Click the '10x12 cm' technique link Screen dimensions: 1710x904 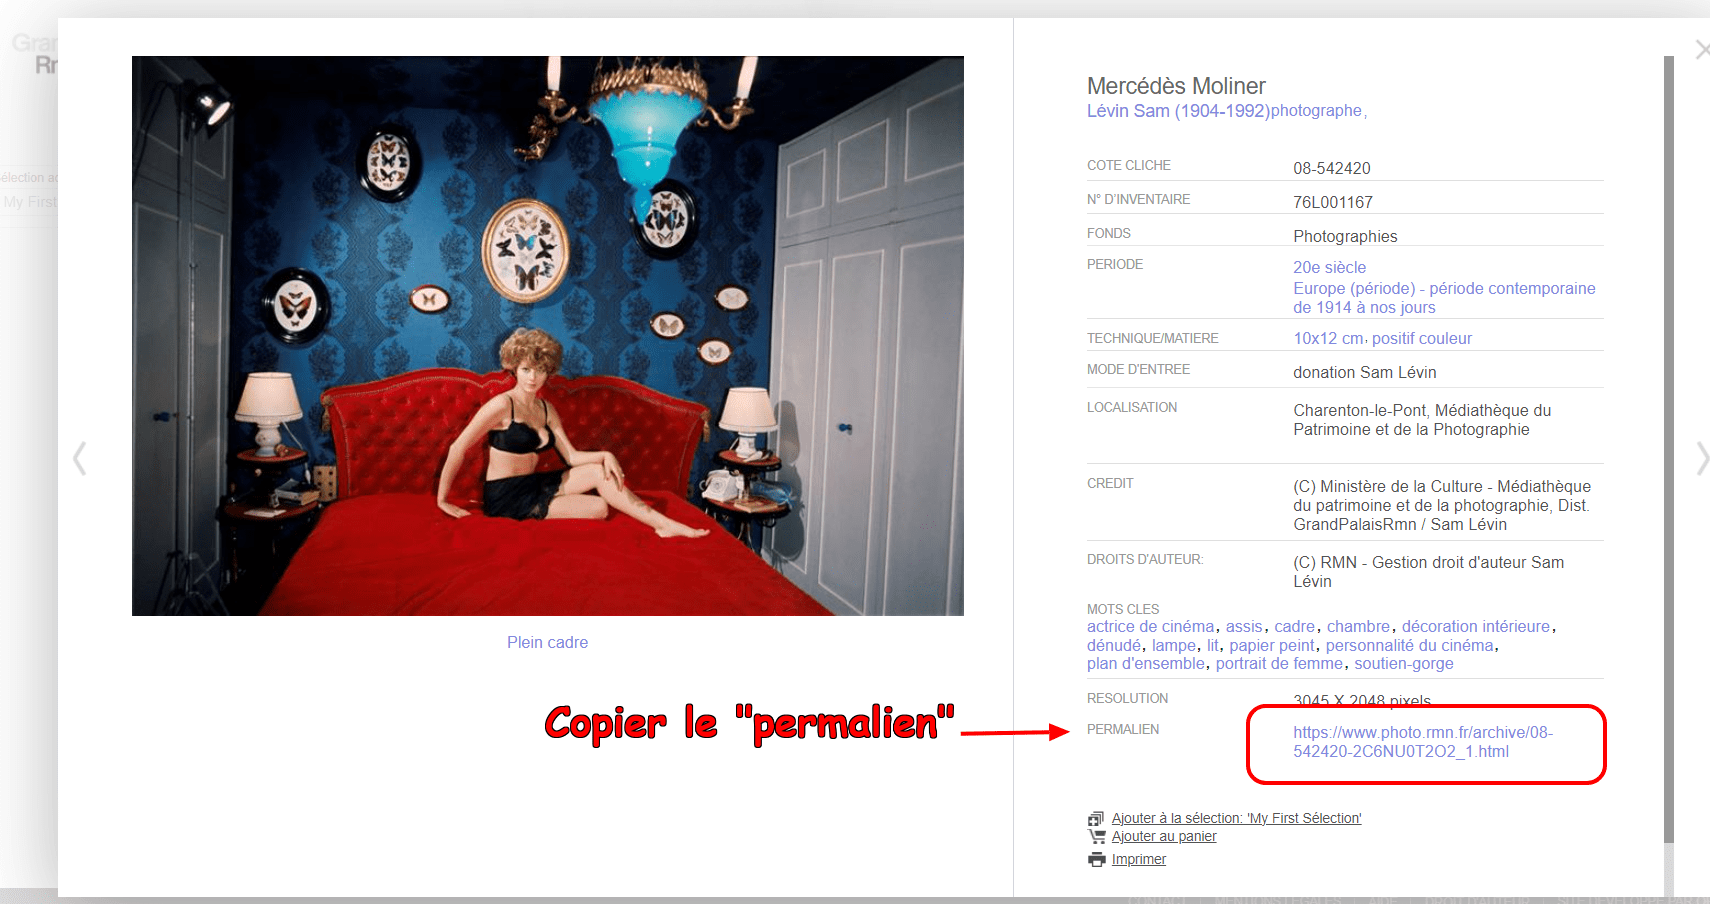tap(1328, 339)
